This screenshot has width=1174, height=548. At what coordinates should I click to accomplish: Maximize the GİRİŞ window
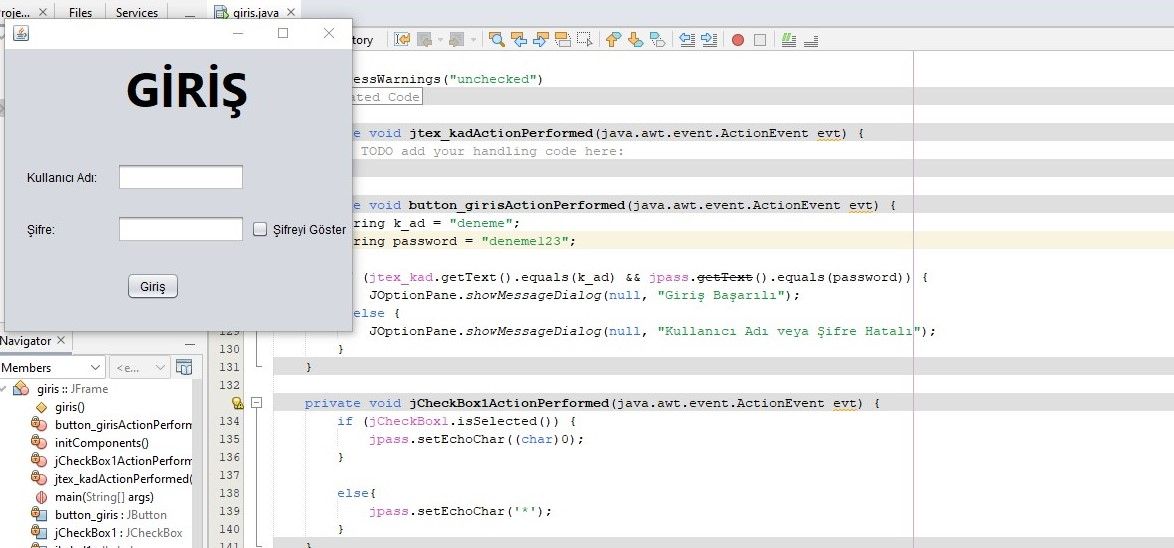pyautogui.click(x=283, y=33)
